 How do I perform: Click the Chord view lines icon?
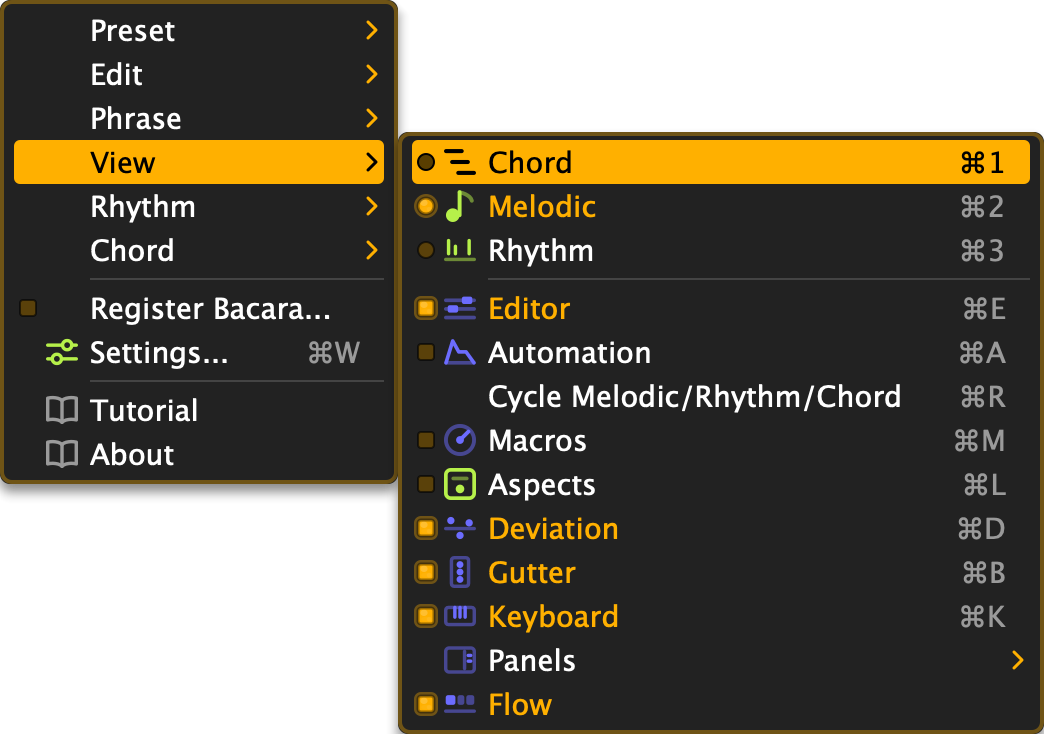pyautogui.click(x=459, y=163)
